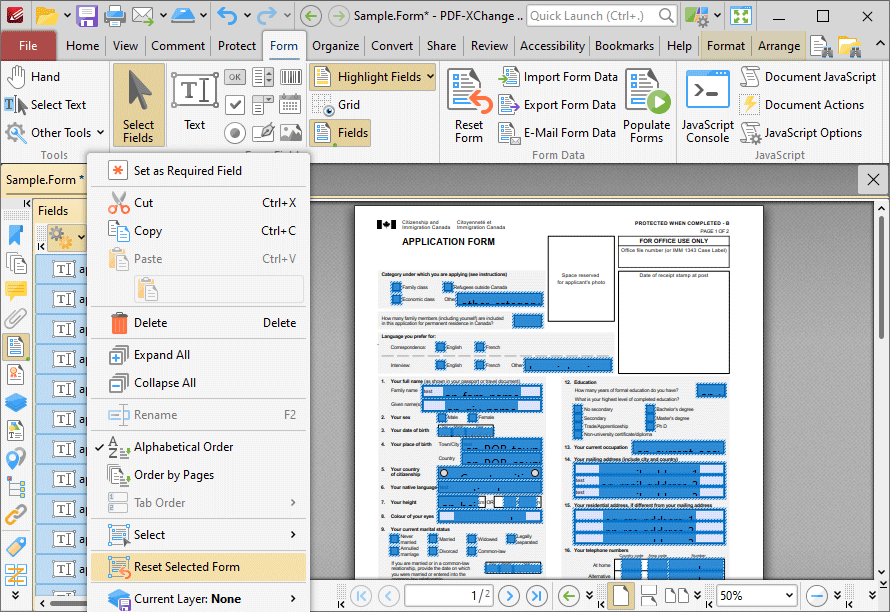
Task: Toggle the Grid display
Action: [x=336, y=104]
